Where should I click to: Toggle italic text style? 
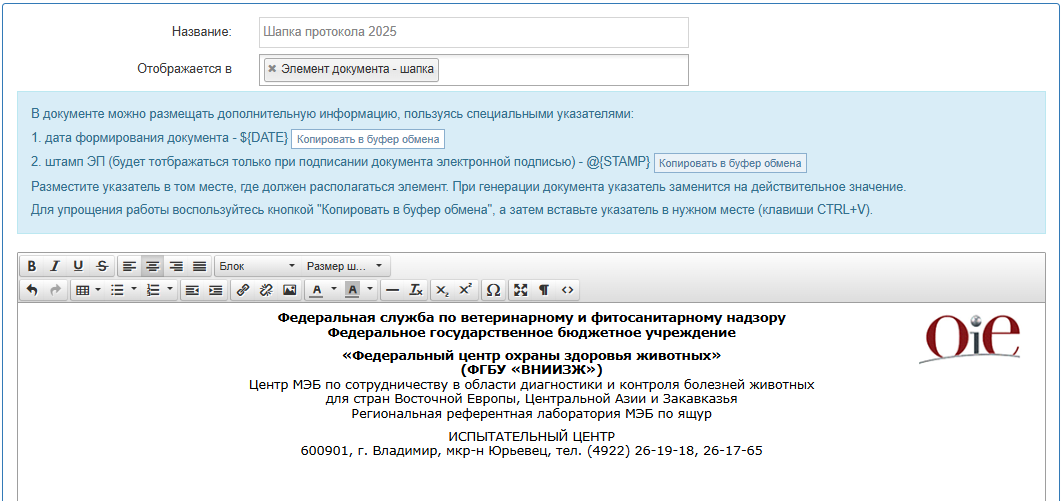[55, 266]
